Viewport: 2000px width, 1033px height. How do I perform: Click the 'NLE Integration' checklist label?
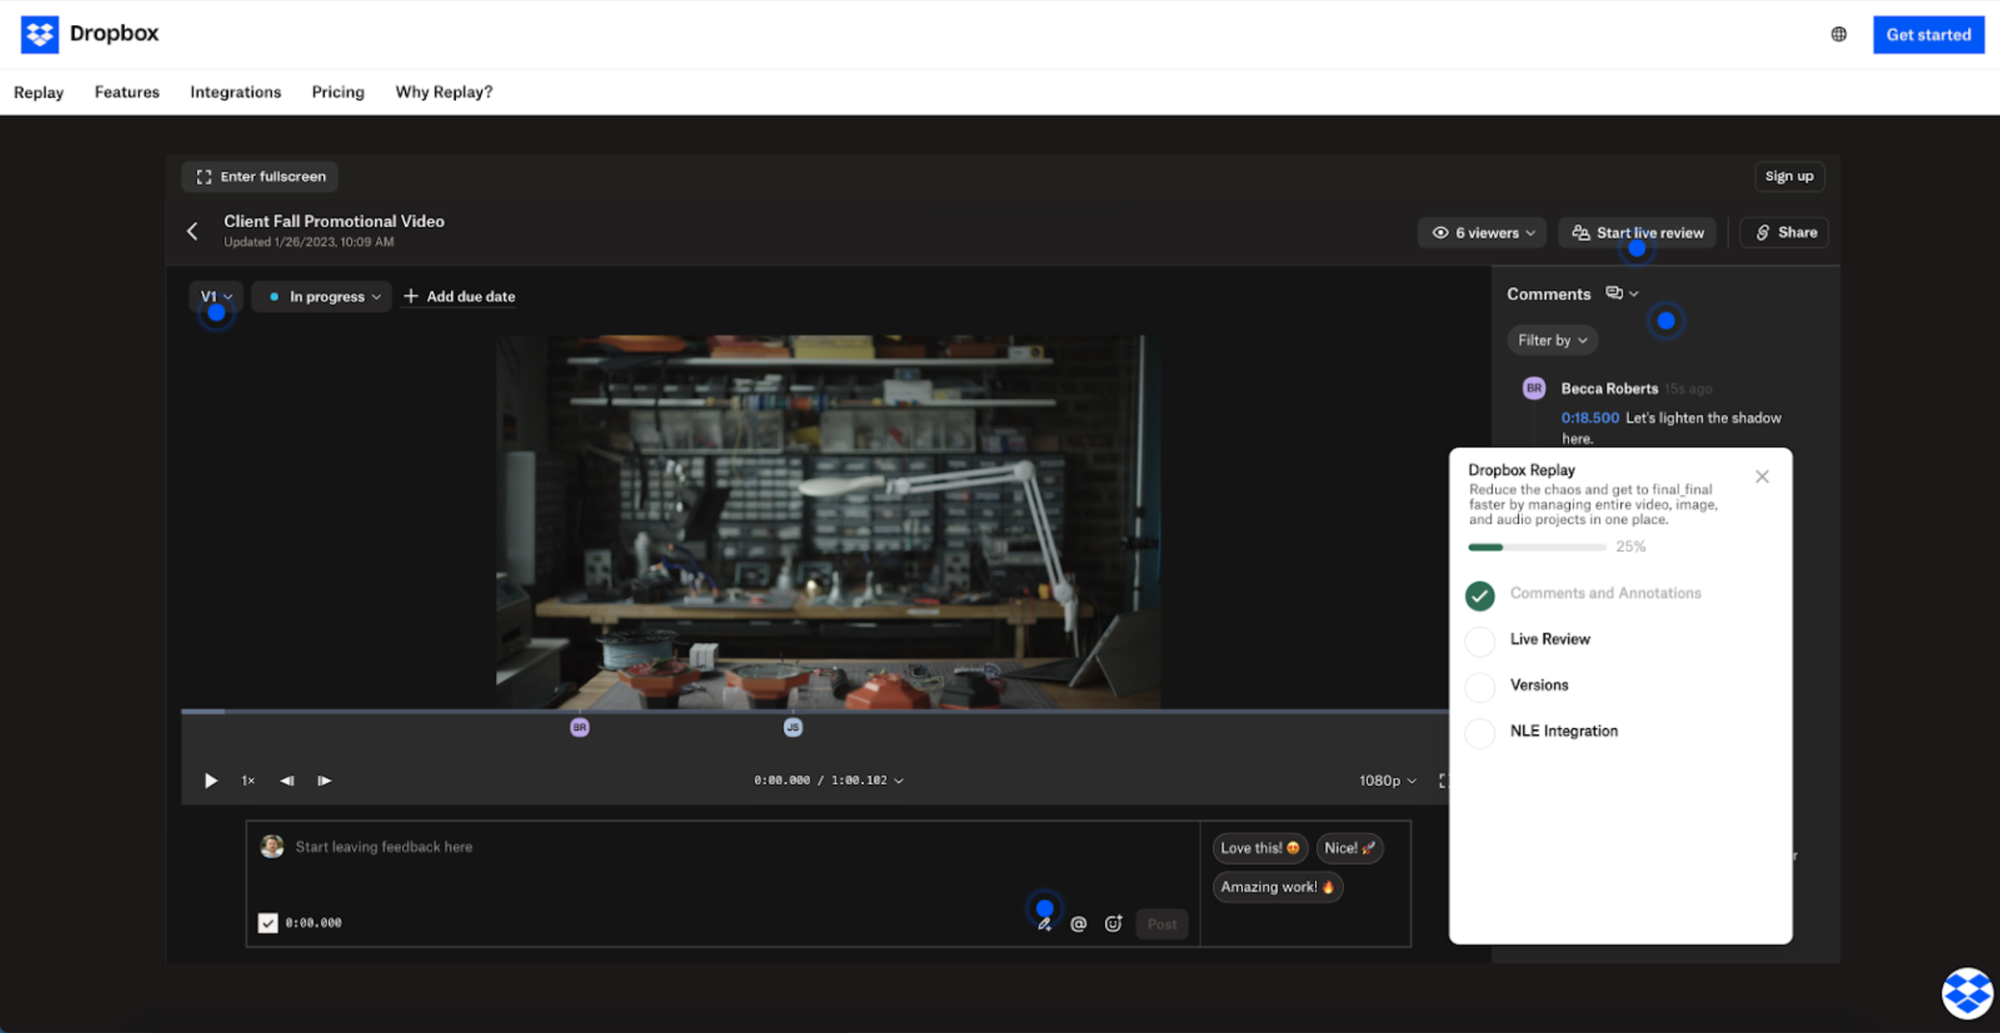pos(1564,731)
